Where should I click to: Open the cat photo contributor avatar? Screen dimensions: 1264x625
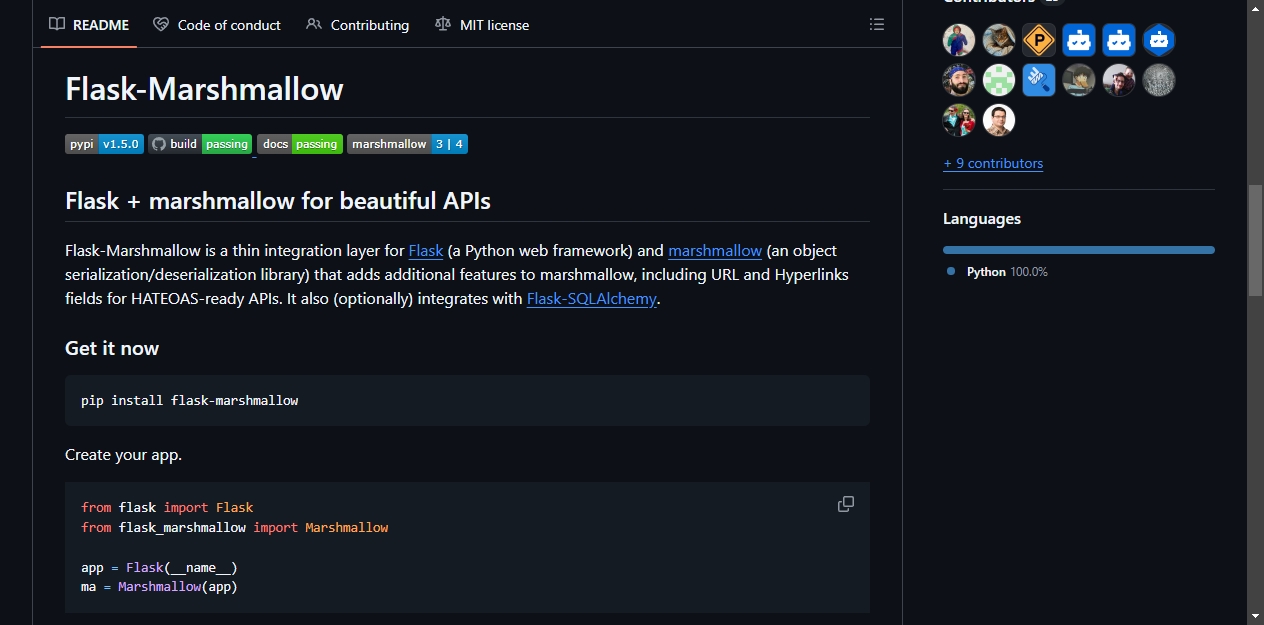(x=999, y=40)
